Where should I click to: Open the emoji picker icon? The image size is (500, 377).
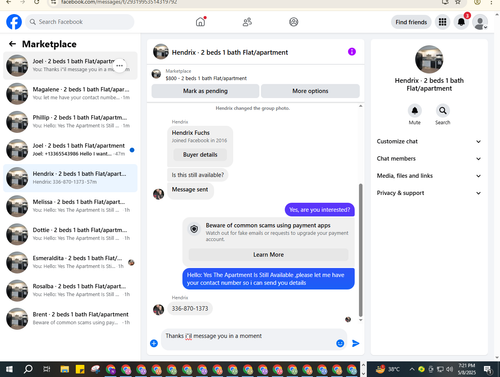340,343
